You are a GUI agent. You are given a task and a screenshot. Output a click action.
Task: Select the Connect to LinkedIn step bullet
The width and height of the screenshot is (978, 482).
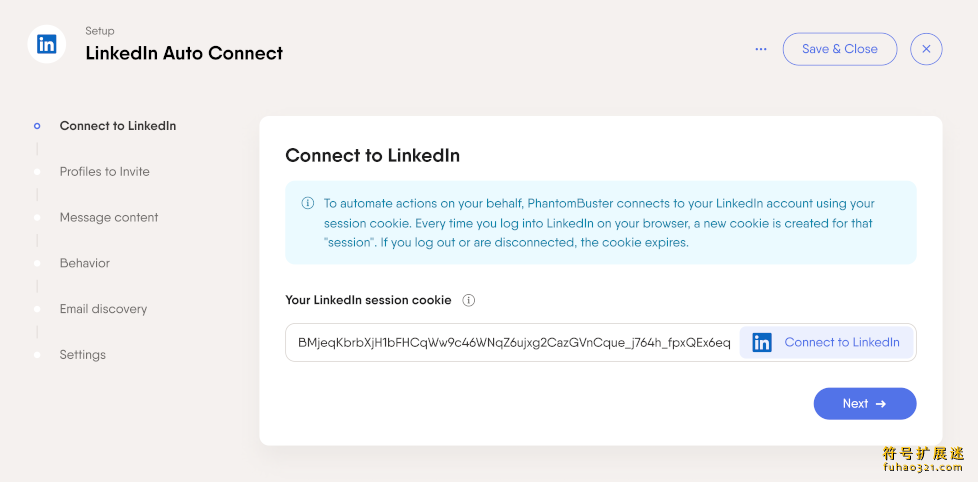pyautogui.click(x=37, y=126)
